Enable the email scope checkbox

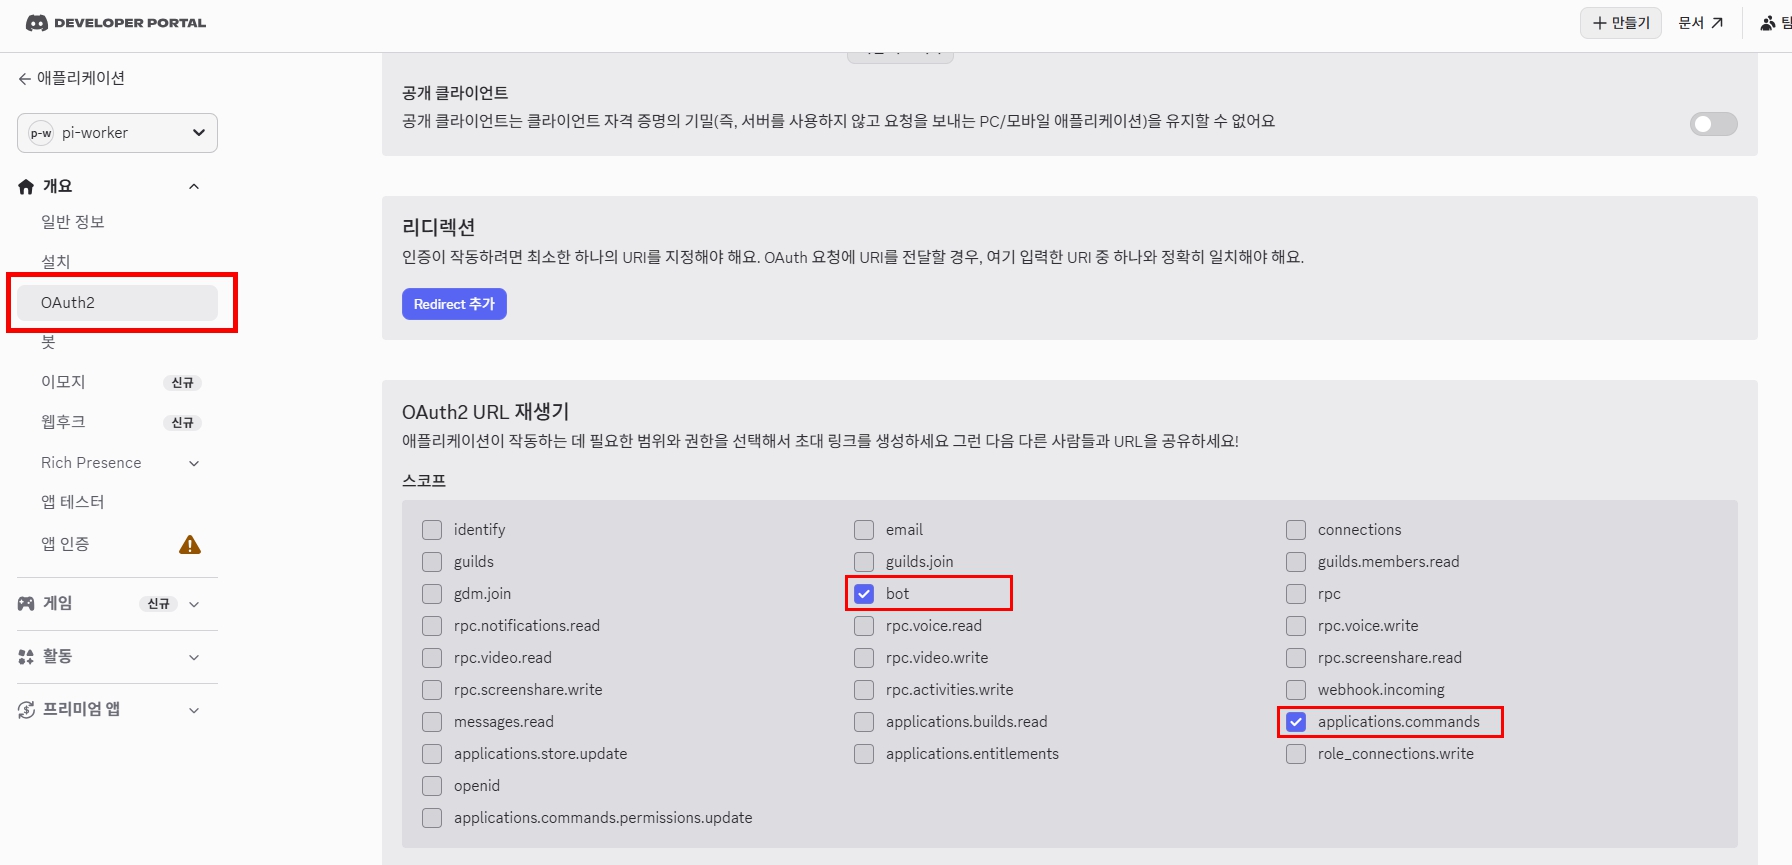tap(864, 530)
